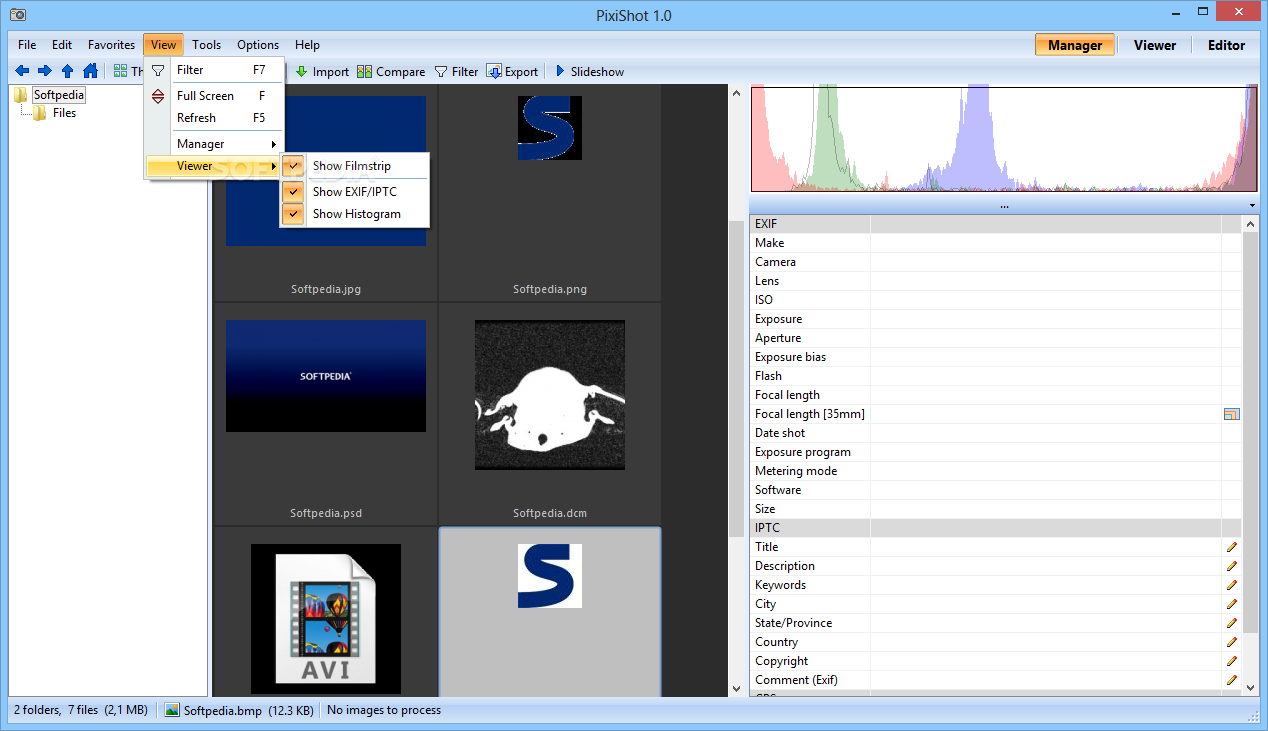Open the Help menu
The width and height of the screenshot is (1268, 731).
tap(308, 45)
